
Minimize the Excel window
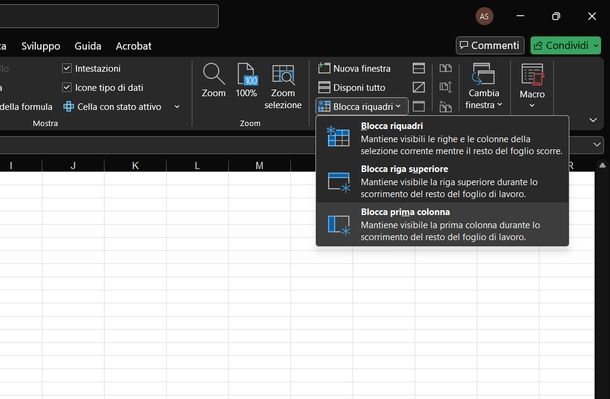[520, 16]
